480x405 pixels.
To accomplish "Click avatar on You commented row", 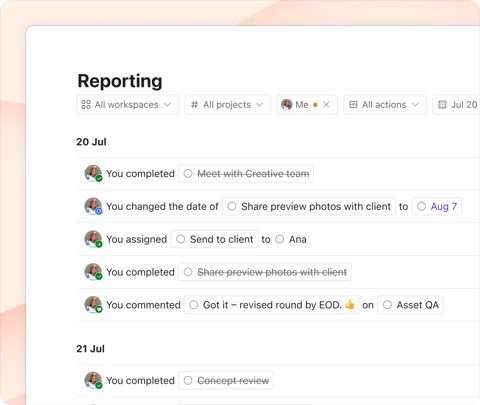I will tap(93, 305).
